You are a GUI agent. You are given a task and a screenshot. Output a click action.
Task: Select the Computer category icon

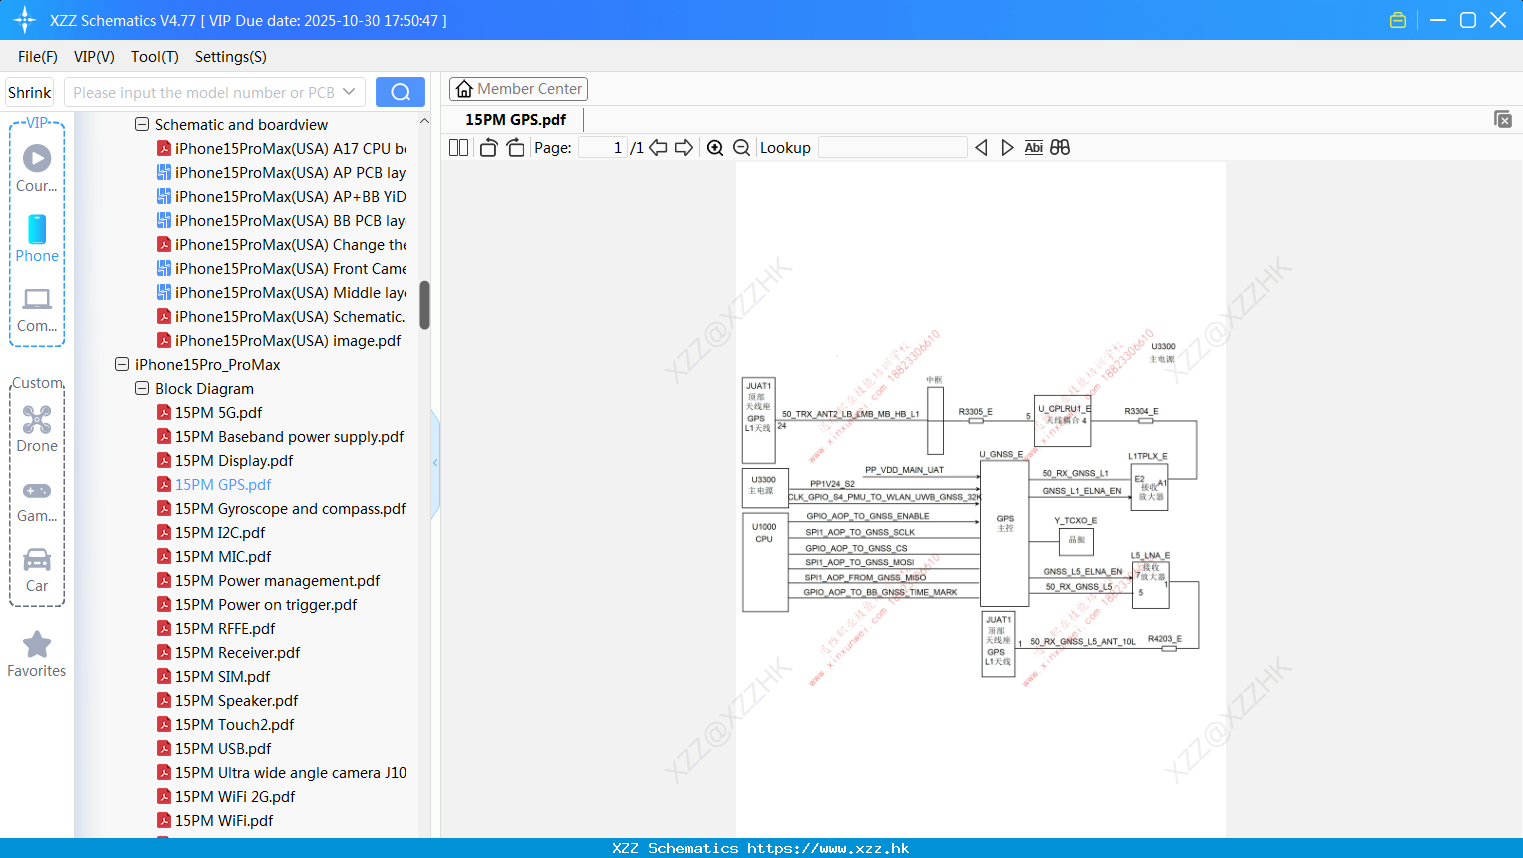37,309
